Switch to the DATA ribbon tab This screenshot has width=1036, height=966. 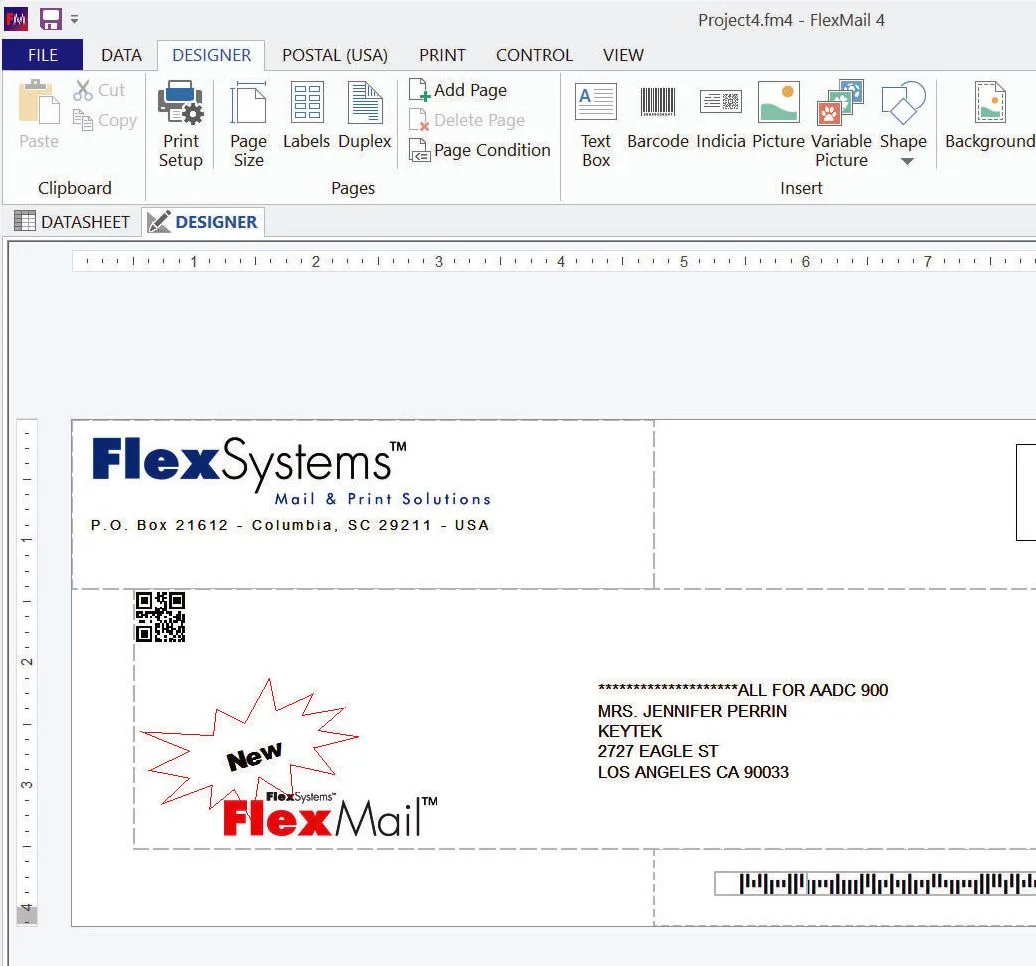(x=122, y=55)
